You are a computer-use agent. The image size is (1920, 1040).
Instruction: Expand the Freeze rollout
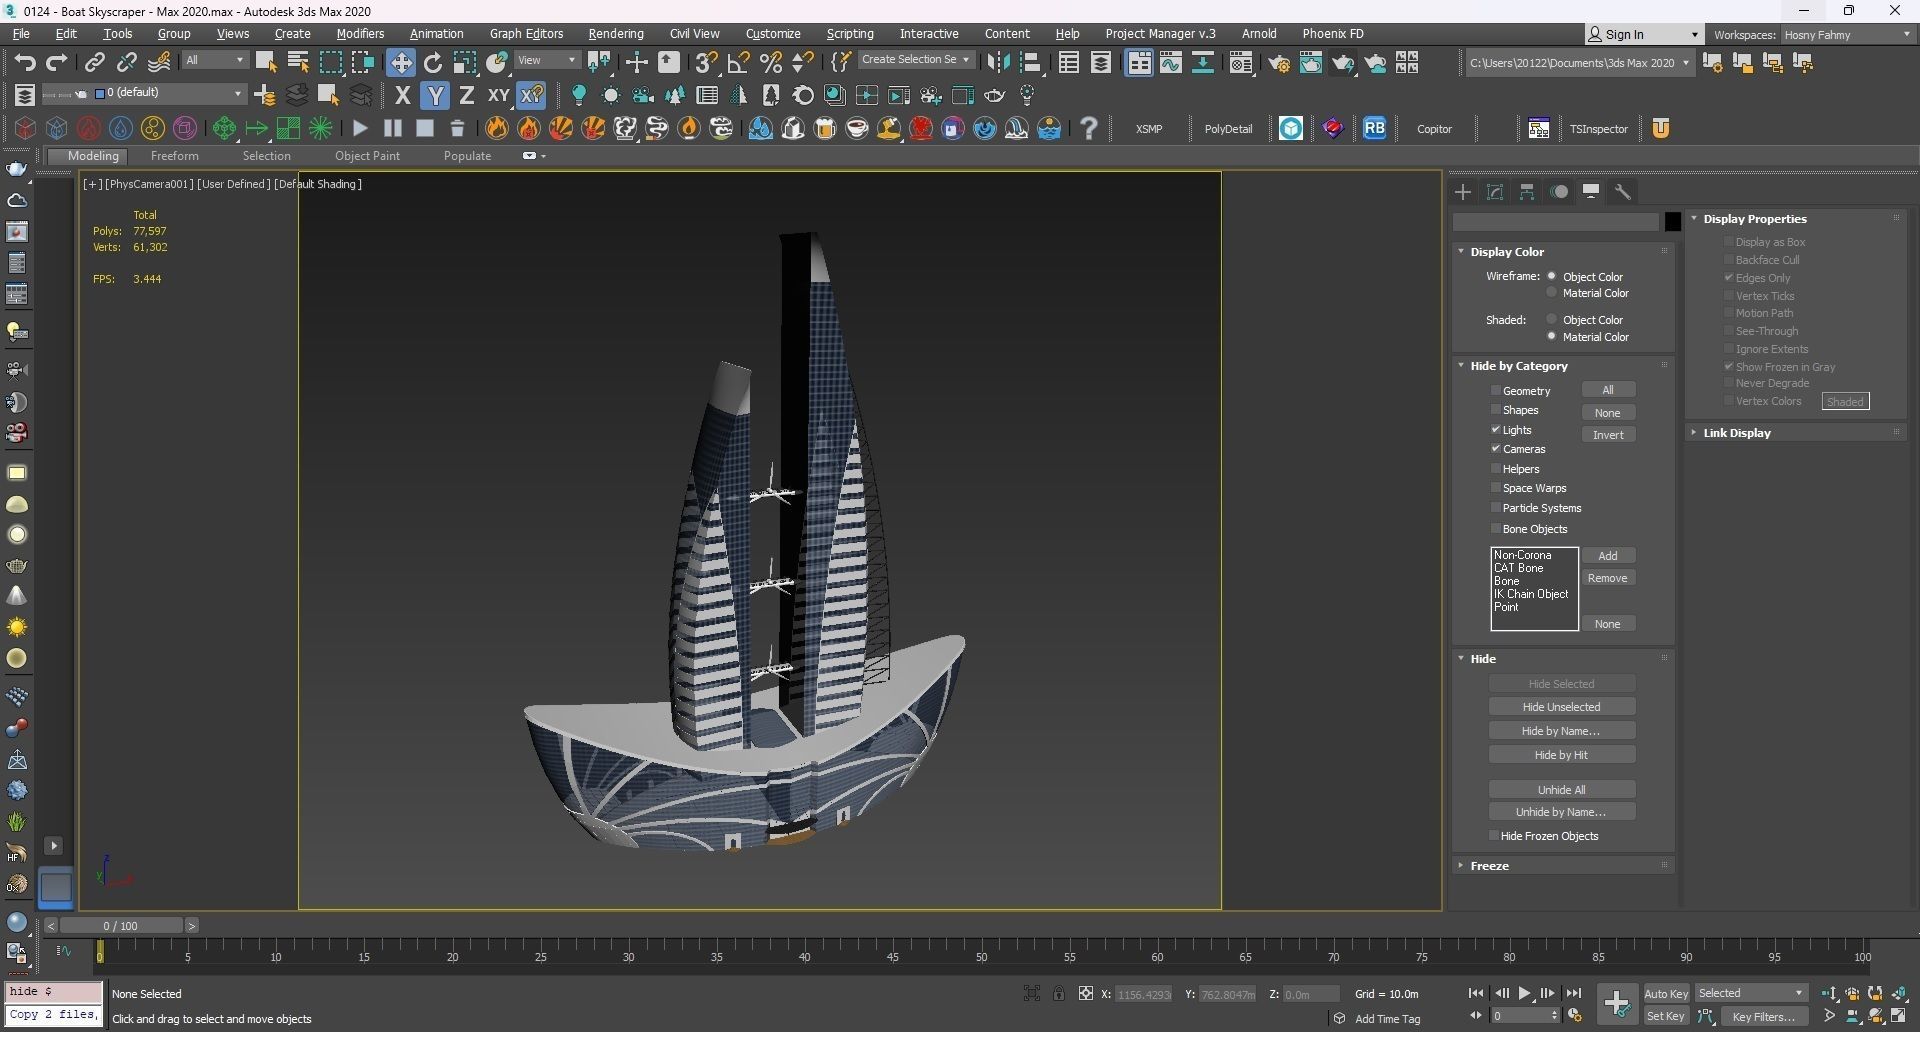coord(1488,866)
